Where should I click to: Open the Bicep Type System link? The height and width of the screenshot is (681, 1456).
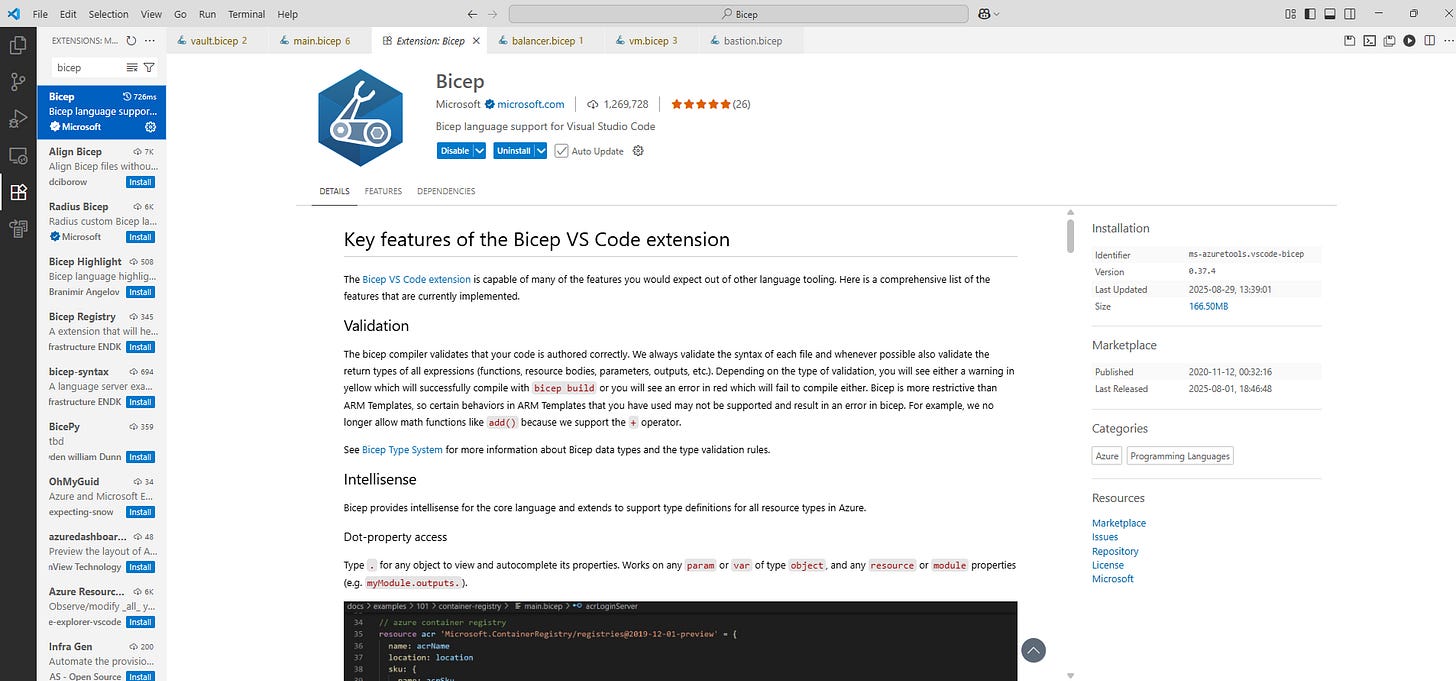[x=402, y=450]
